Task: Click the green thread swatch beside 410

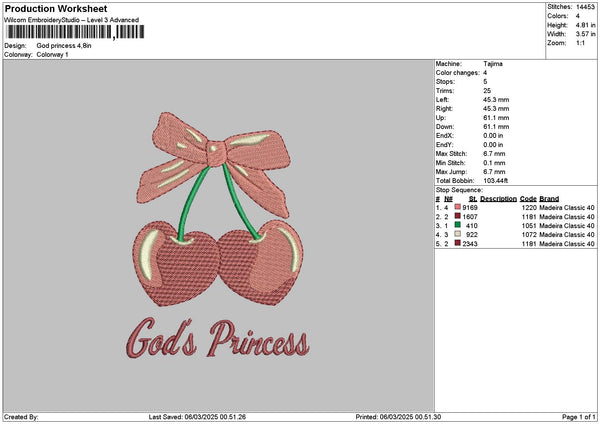Action: pos(457,225)
